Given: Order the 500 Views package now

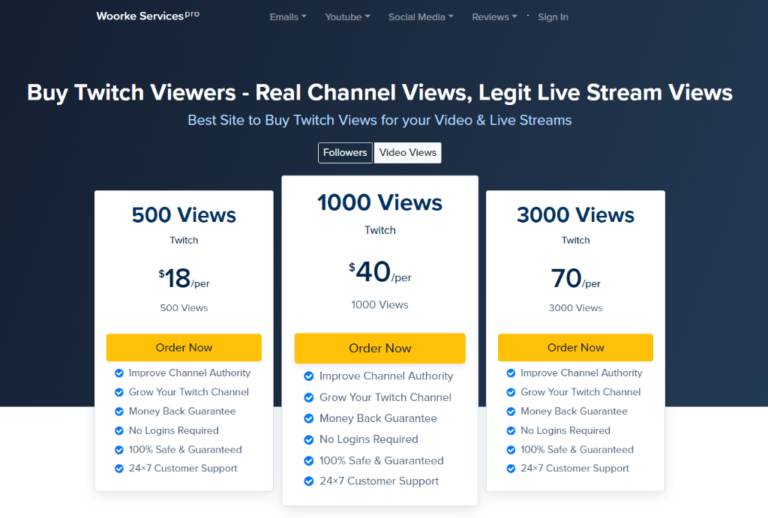Looking at the screenshot, I should coord(184,348).
